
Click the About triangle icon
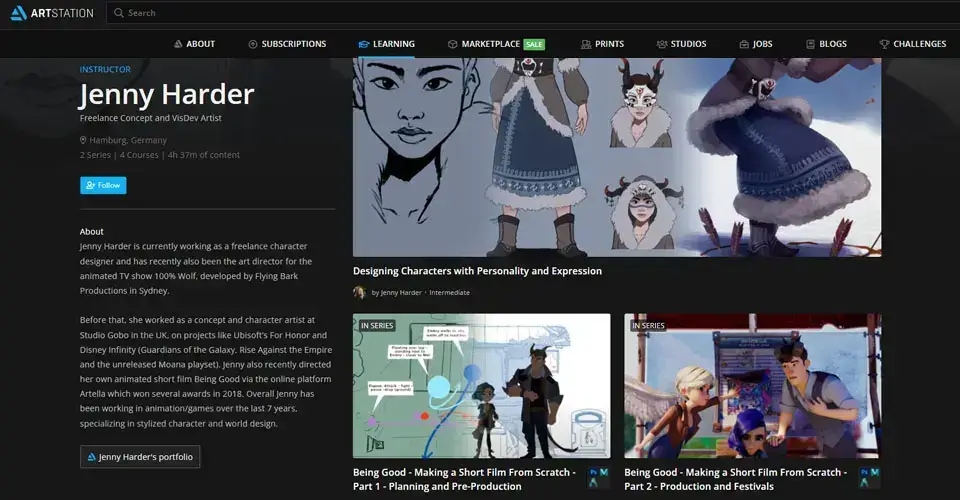178,44
